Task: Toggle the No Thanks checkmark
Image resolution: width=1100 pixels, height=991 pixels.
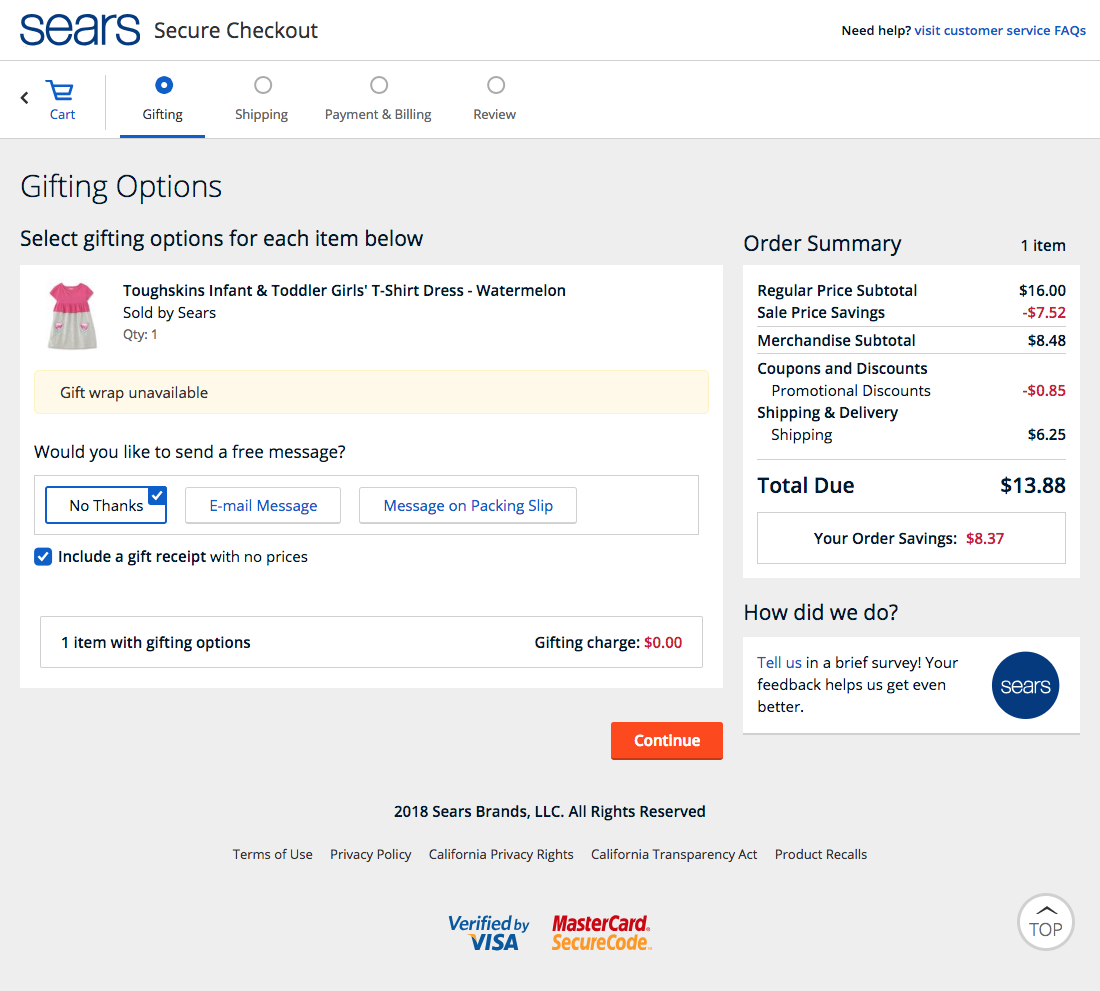Action: coord(156,495)
